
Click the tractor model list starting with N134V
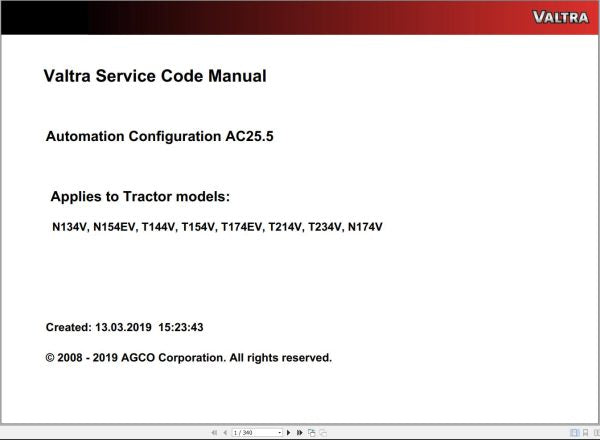(217, 227)
